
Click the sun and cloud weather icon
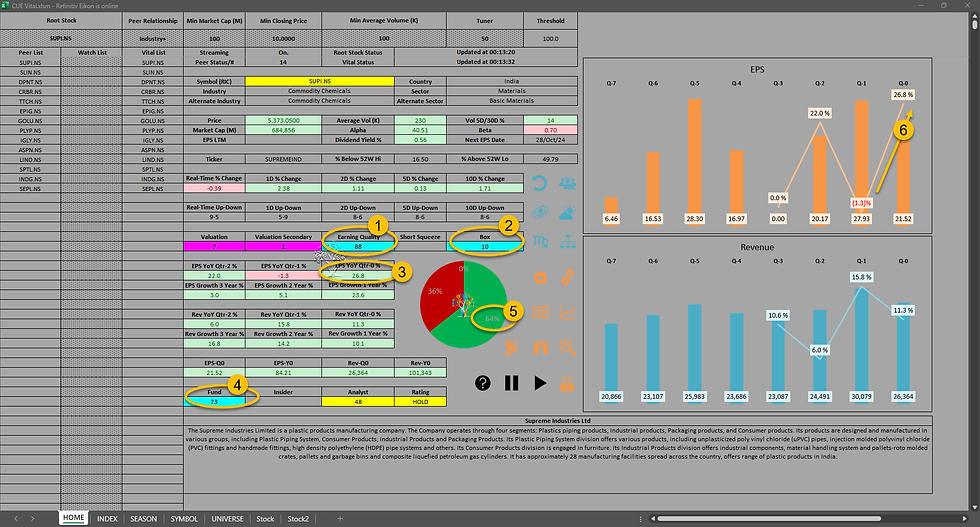pyautogui.click(x=568, y=213)
